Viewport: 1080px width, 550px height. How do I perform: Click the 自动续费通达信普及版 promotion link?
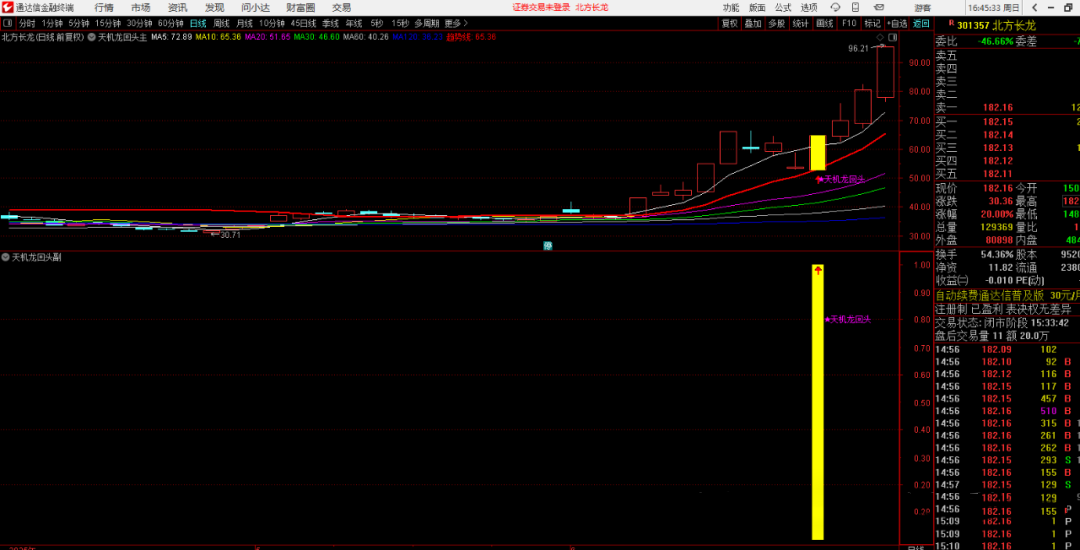click(989, 295)
